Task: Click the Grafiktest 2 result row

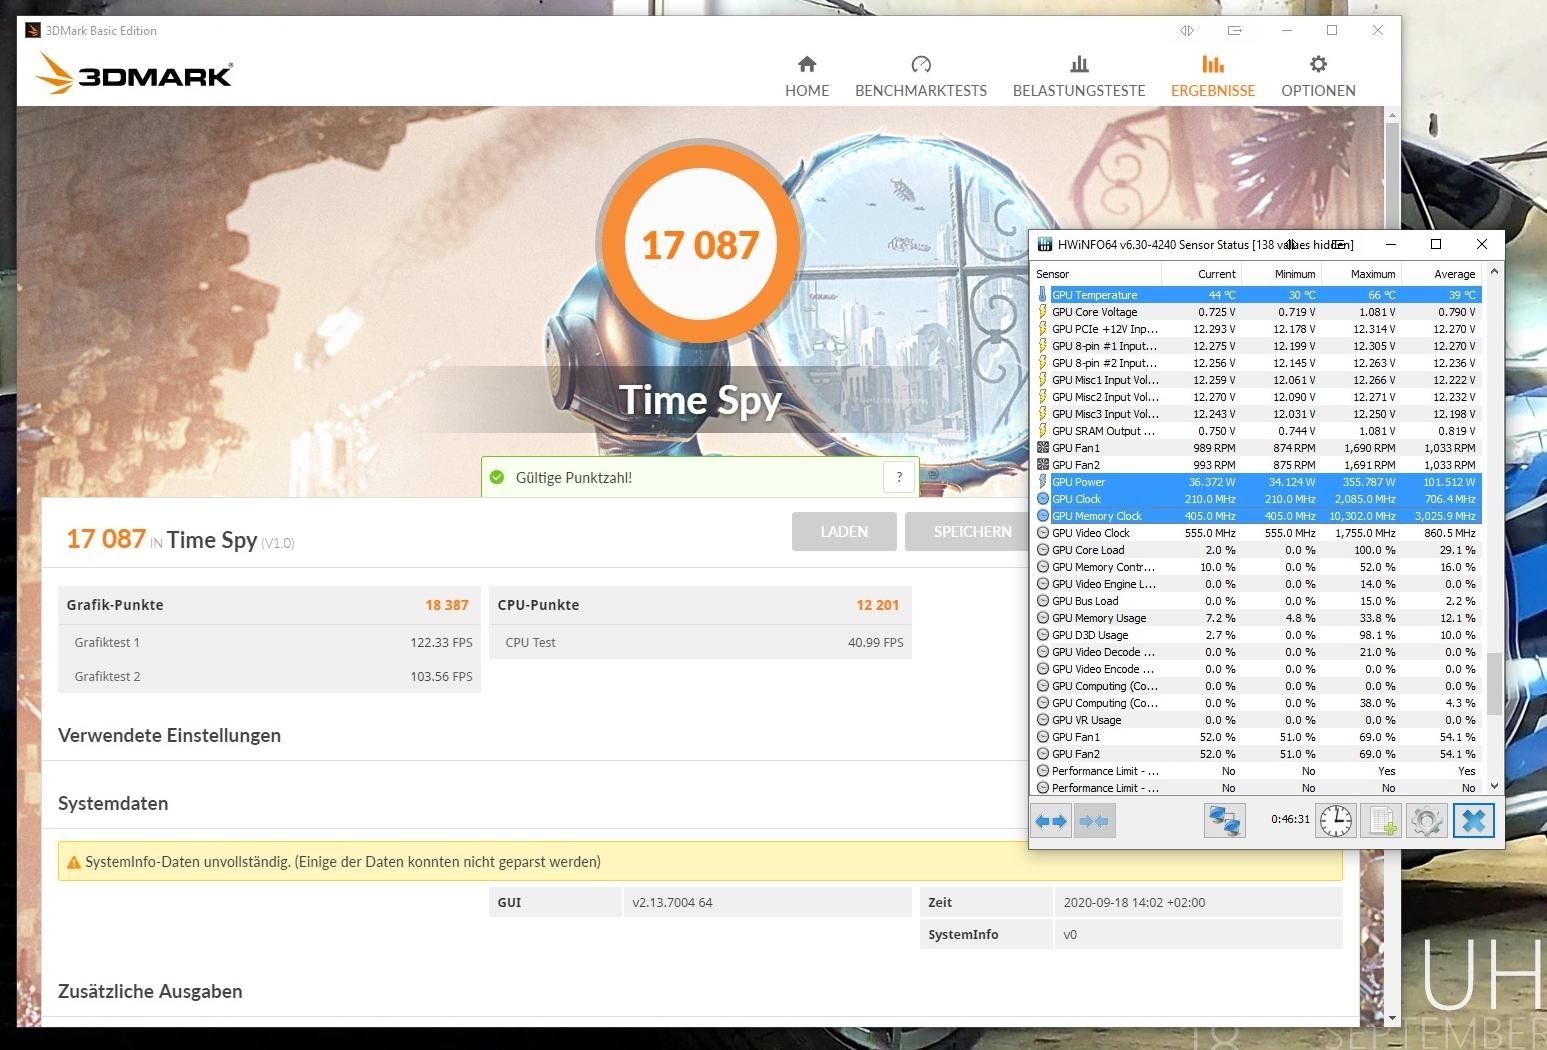Action: [270, 676]
